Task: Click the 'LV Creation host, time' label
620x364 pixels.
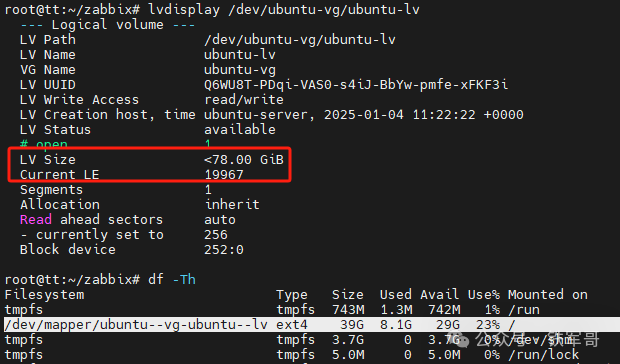Action: 108,115
